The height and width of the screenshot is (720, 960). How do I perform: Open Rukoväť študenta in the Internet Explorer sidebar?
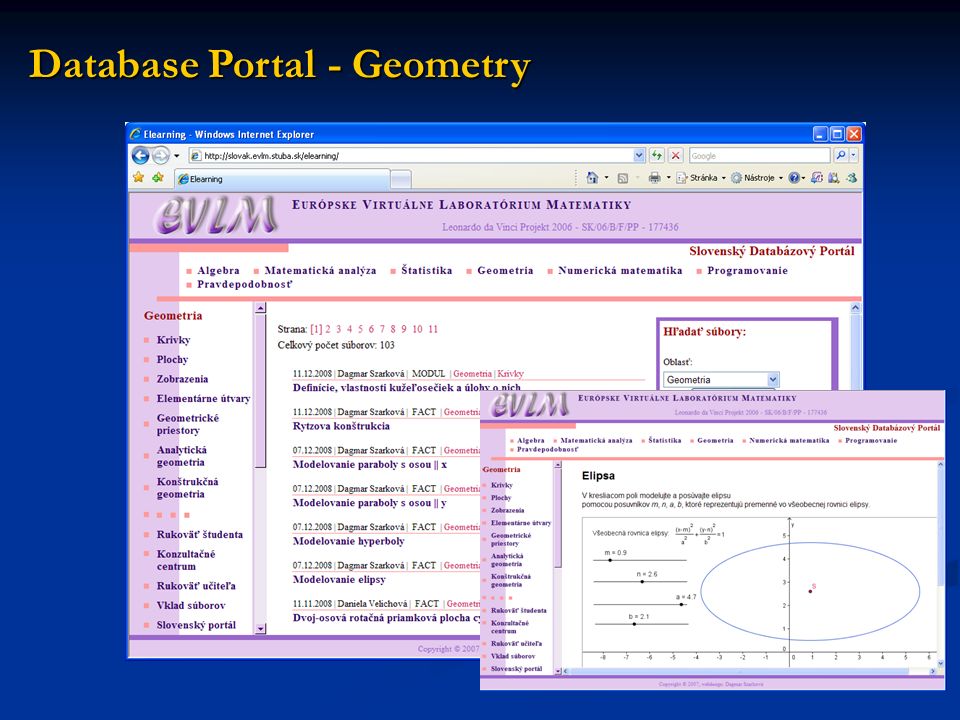200,534
